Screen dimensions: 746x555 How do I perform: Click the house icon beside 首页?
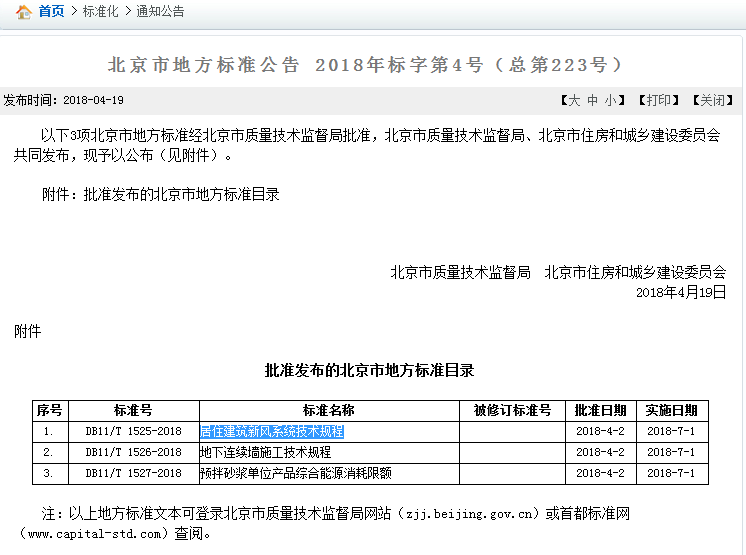click(23, 12)
